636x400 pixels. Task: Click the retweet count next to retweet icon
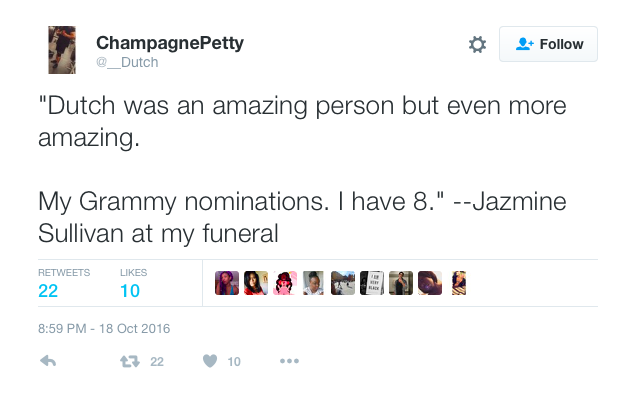click(157, 362)
